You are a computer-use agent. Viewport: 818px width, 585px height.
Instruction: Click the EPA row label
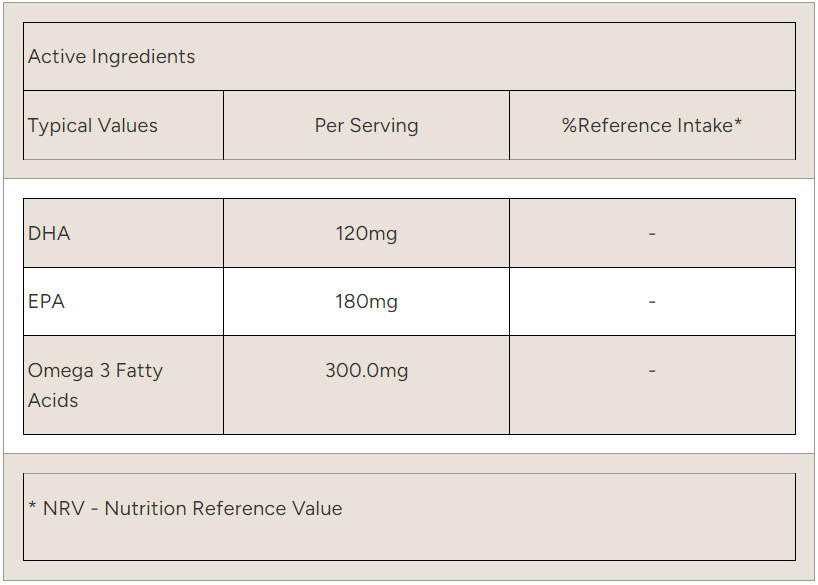pos(46,302)
